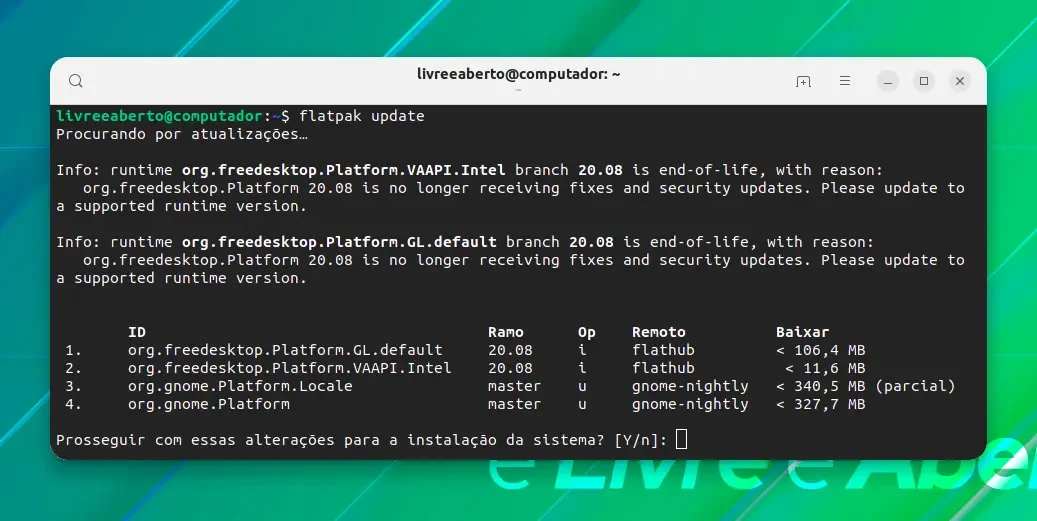This screenshot has height=521, width=1037.
Task: Click the '[Y/n]:' confirmation prompt text
Action: [x=641, y=440]
